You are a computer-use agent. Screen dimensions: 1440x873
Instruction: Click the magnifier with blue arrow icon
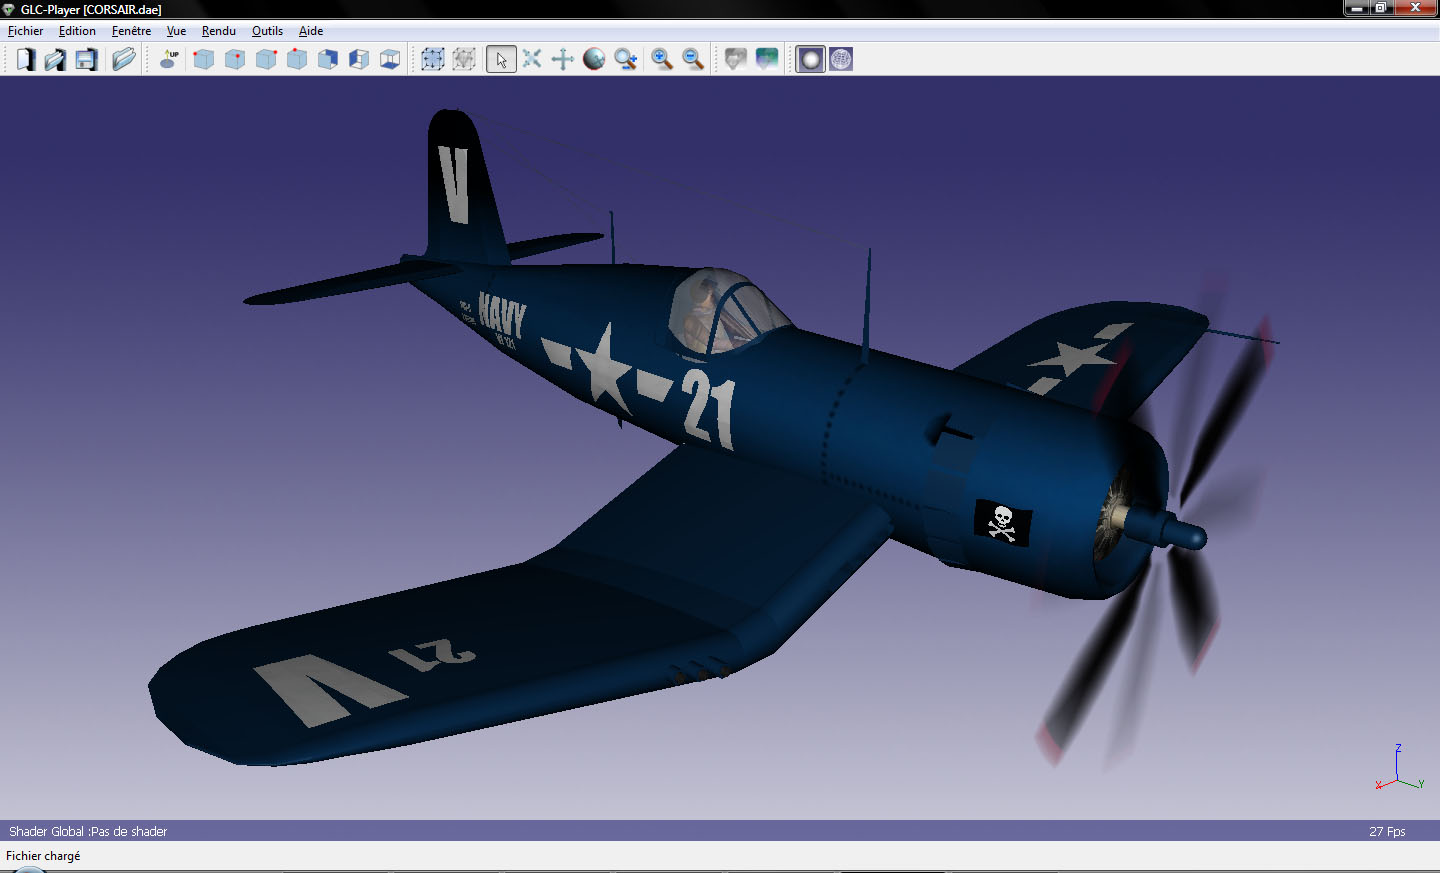[626, 59]
